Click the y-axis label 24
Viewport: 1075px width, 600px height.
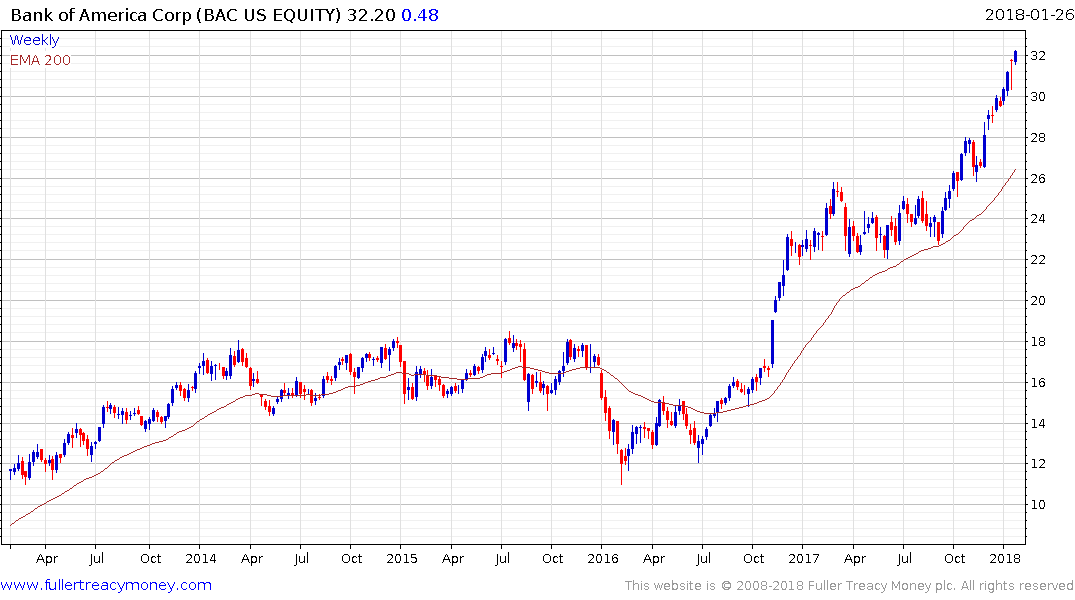click(1038, 219)
